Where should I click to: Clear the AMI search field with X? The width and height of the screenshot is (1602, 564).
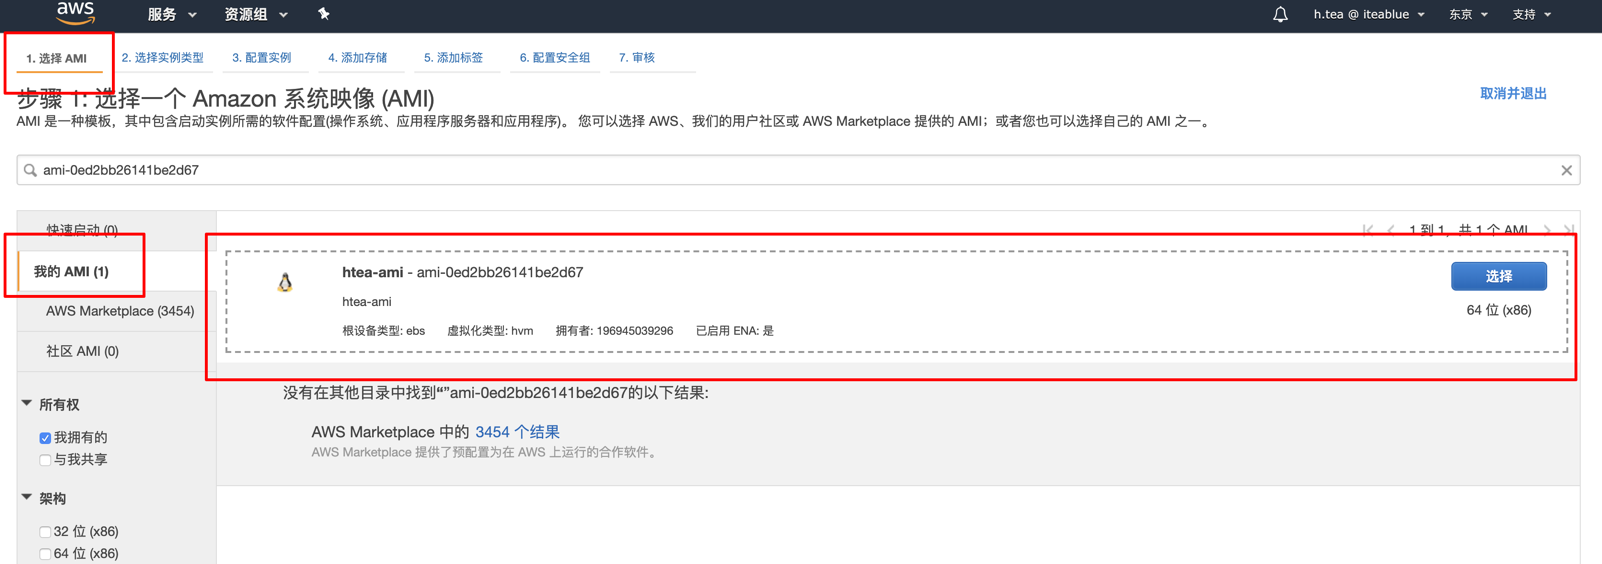pos(1566,171)
